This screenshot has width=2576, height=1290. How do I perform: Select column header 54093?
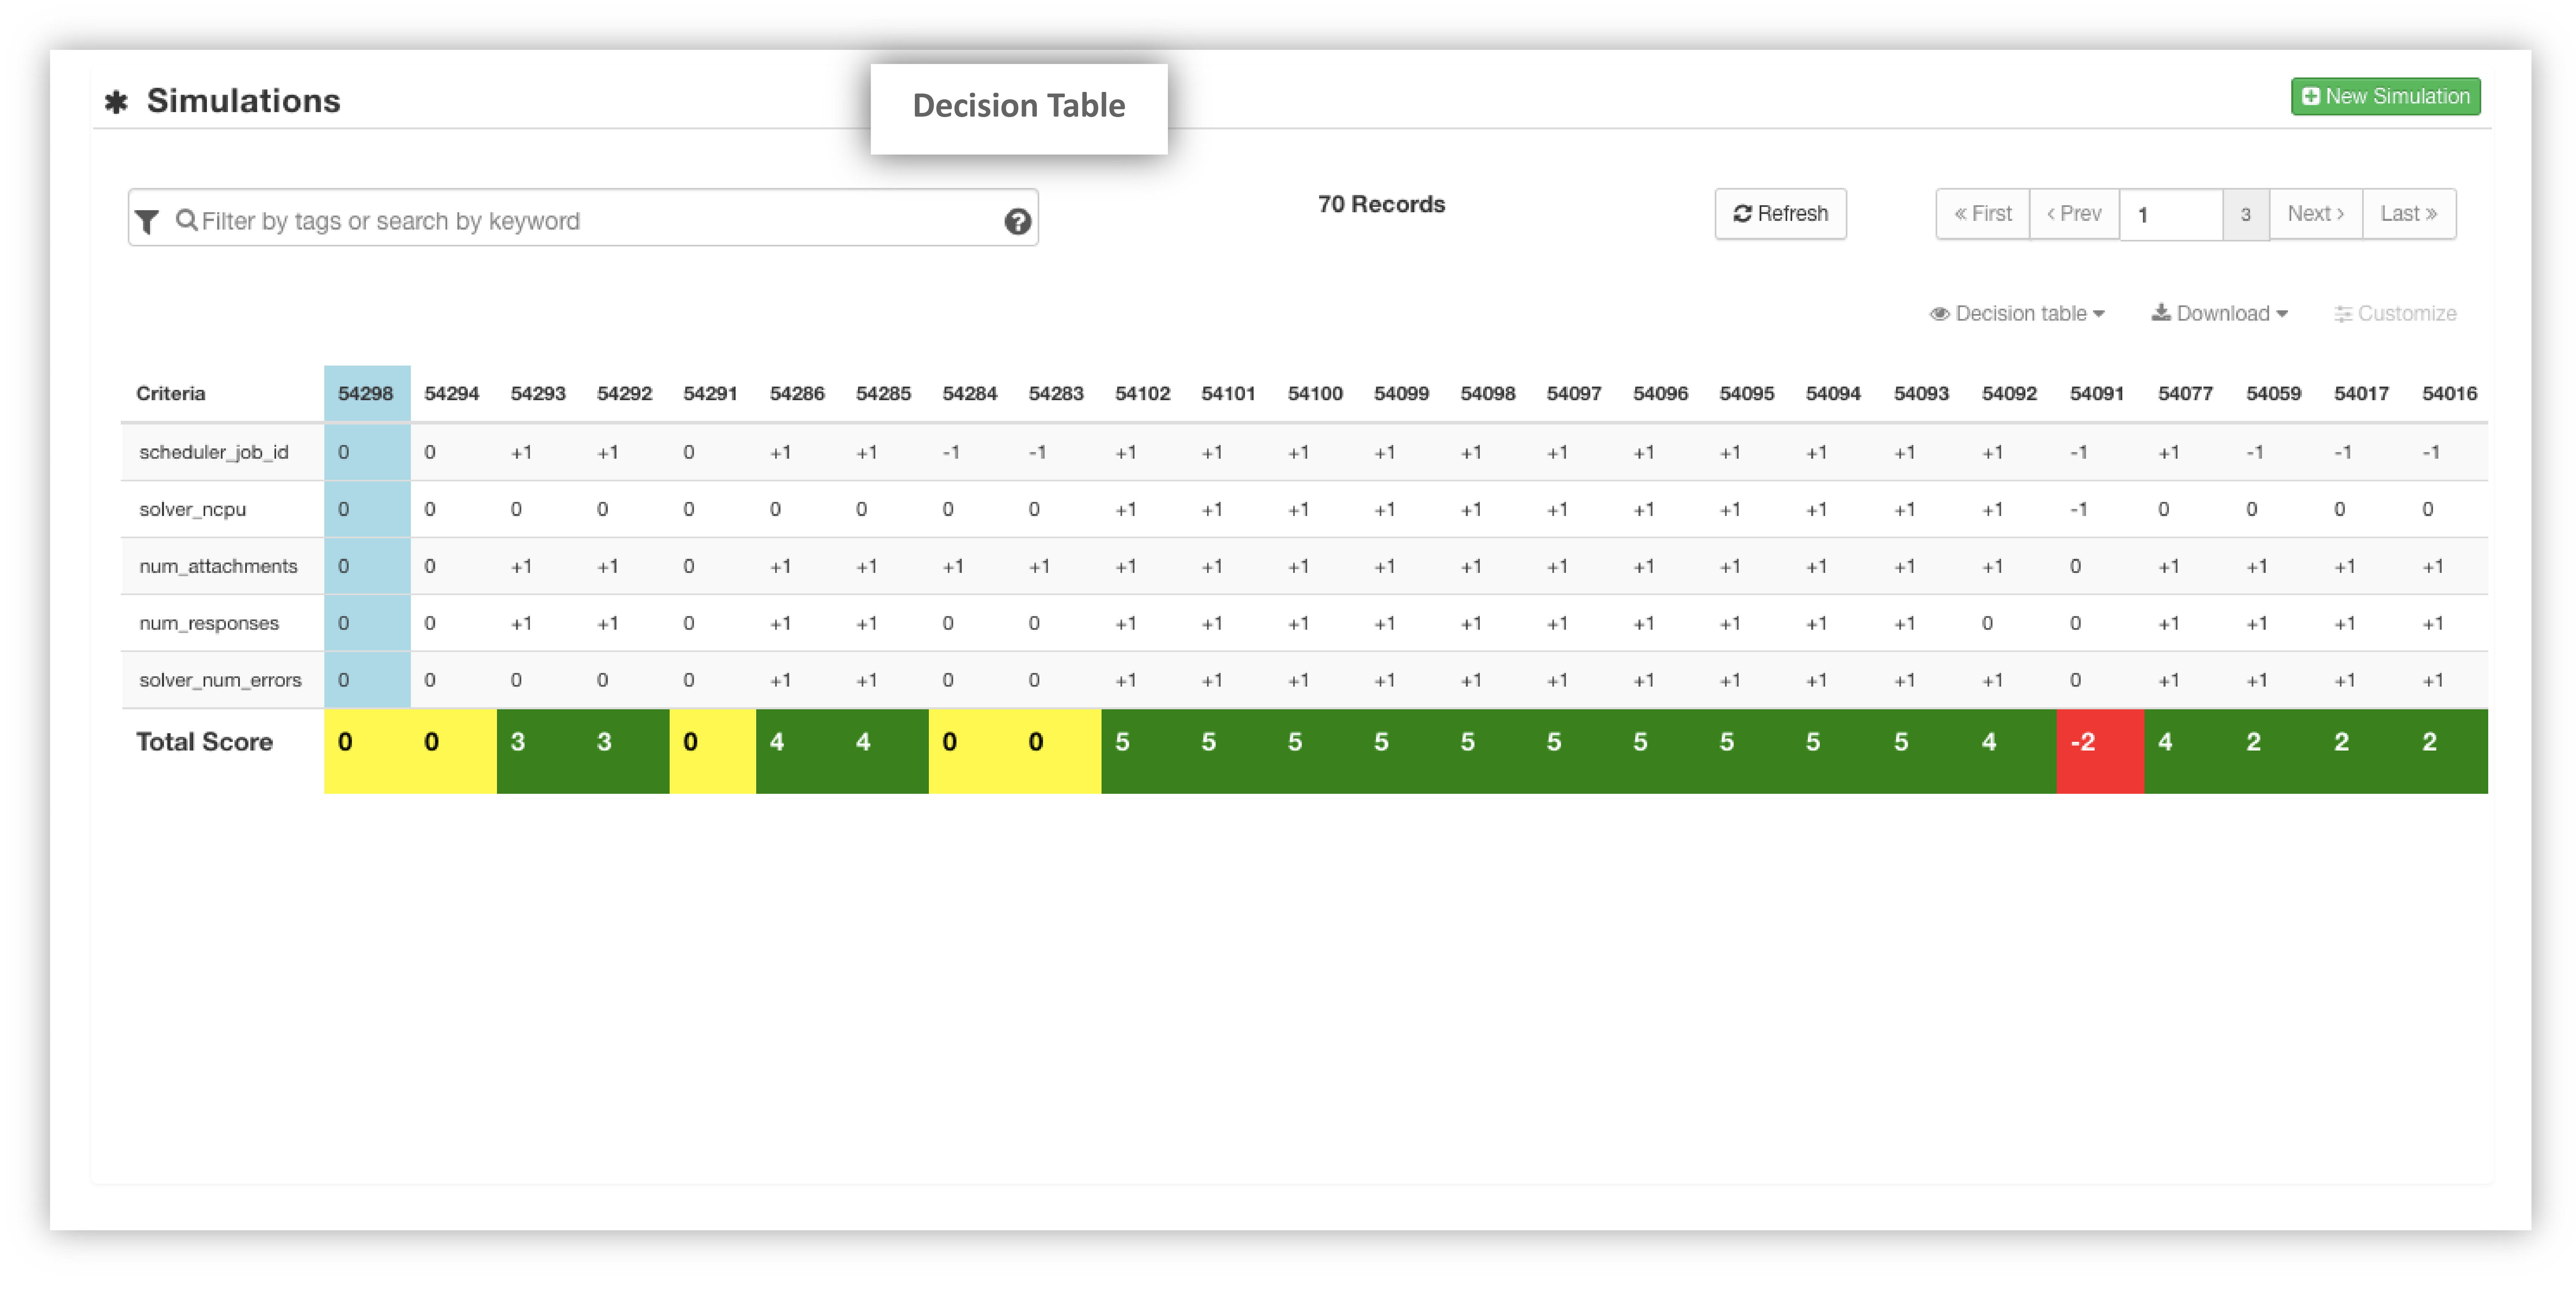click(1921, 393)
